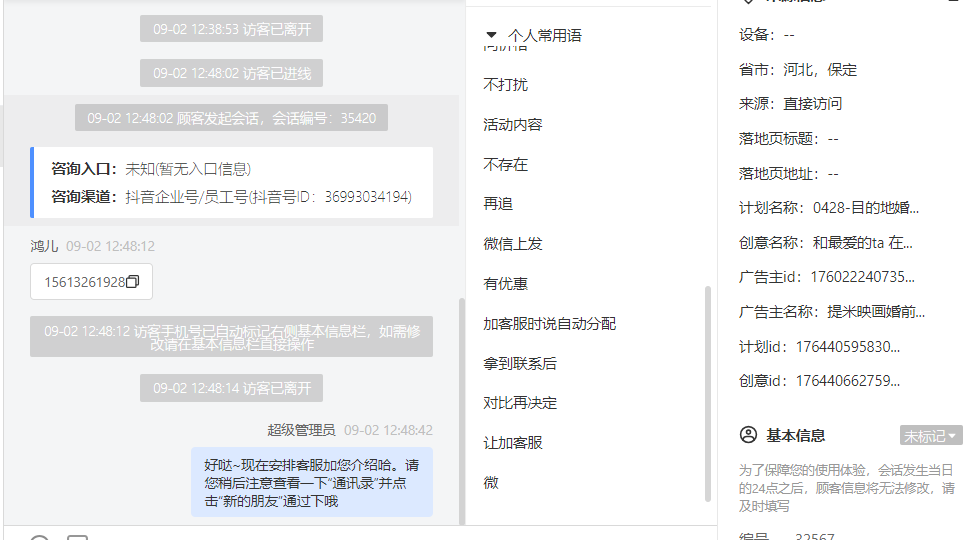Select quick phrase 不打扰
Image resolution: width=976 pixels, height=540 pixels.
[x=505, y=85]
